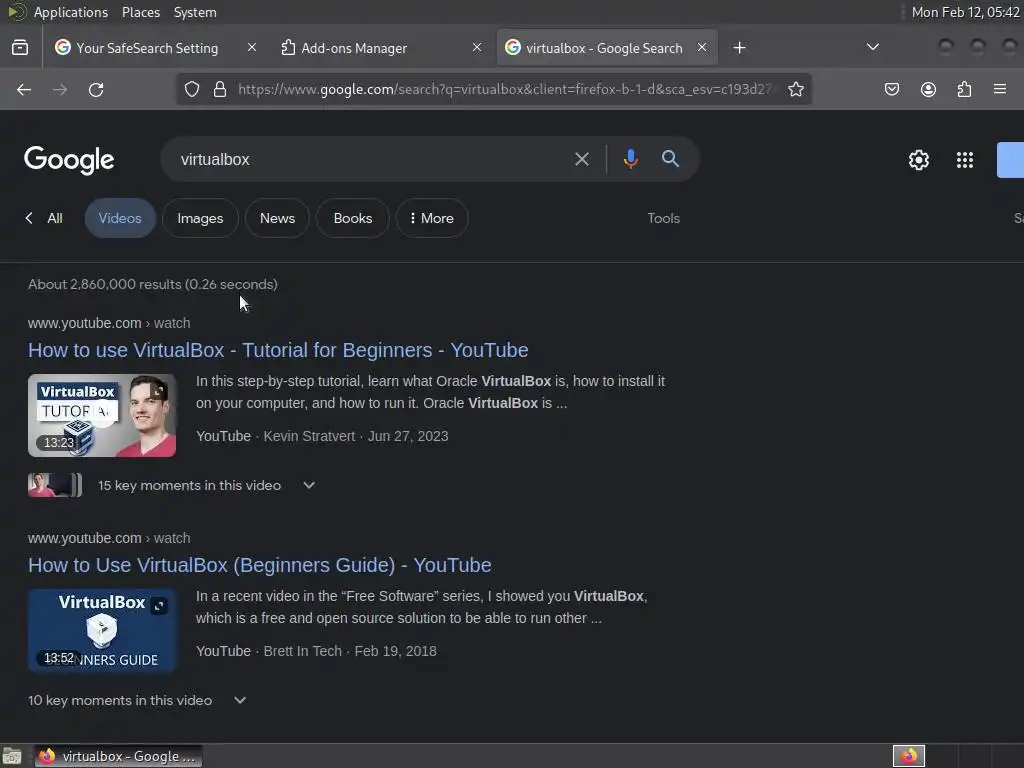Expand 15 key moments in this video

click(x=309, y=485)
